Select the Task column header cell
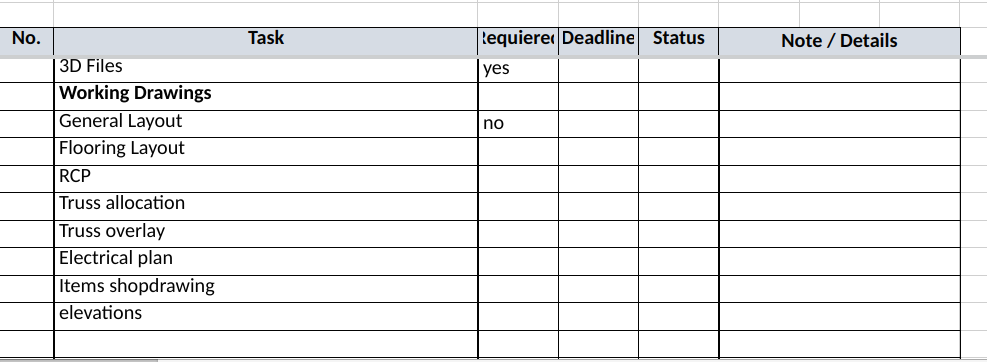Image resolution: width=987 pixels, height=362 pixels. (x=266, y=41)
